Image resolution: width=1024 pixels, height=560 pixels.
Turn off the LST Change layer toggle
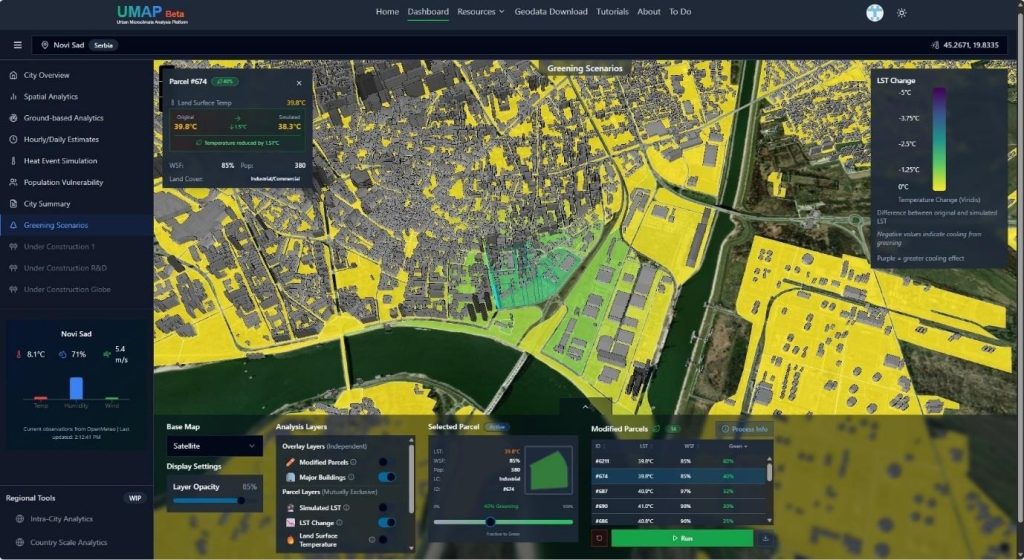click(387, 523)
